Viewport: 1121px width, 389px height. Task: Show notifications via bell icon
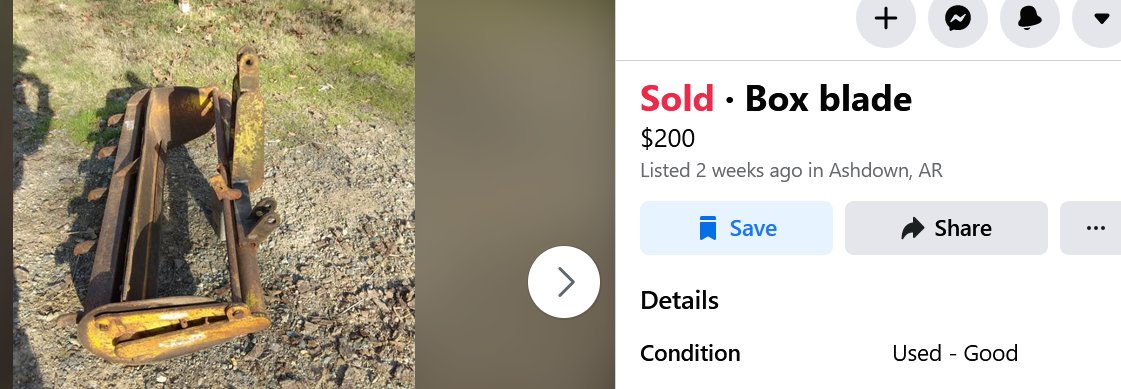(1029, 19)
